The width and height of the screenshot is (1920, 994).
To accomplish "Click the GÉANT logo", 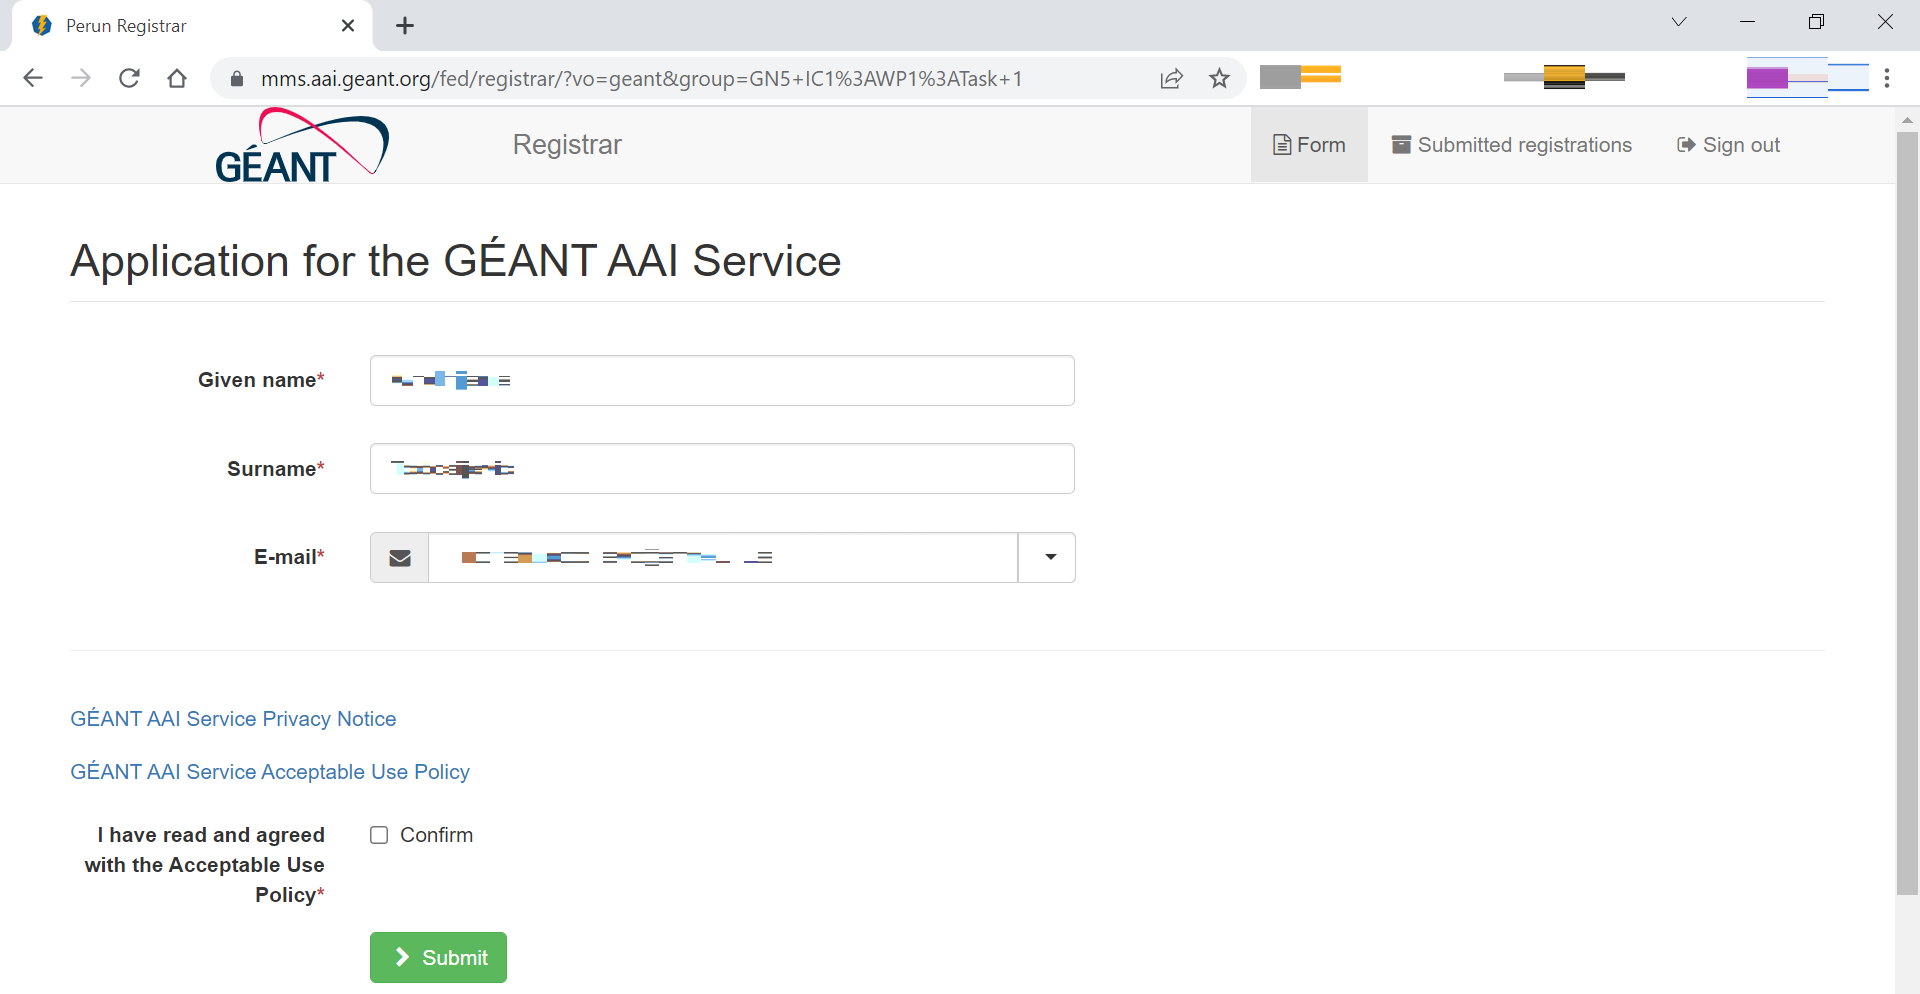I will 302,146.
